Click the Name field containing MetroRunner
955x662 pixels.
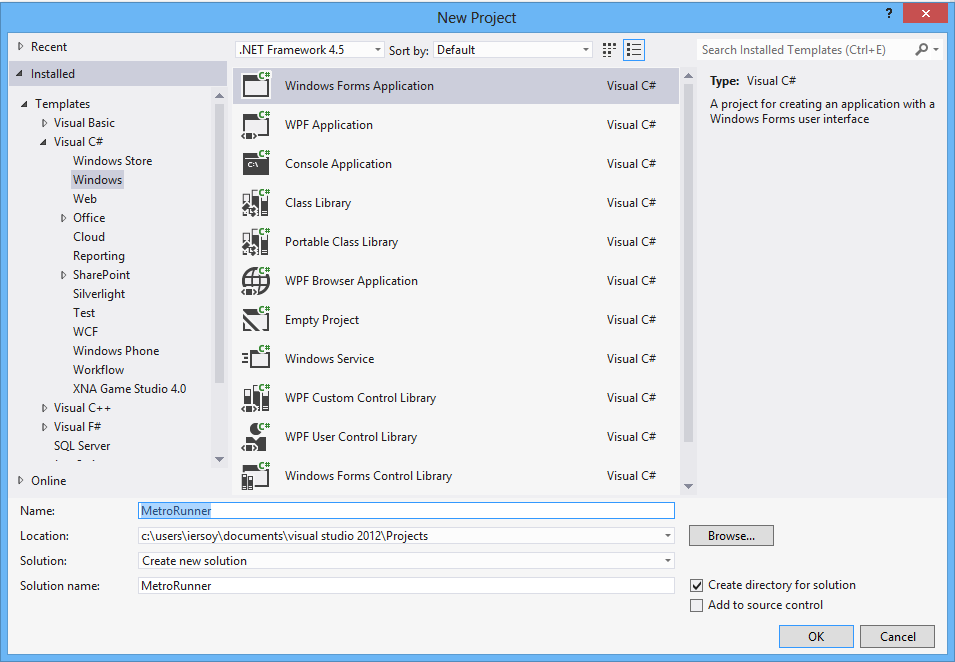pos(406,511)
